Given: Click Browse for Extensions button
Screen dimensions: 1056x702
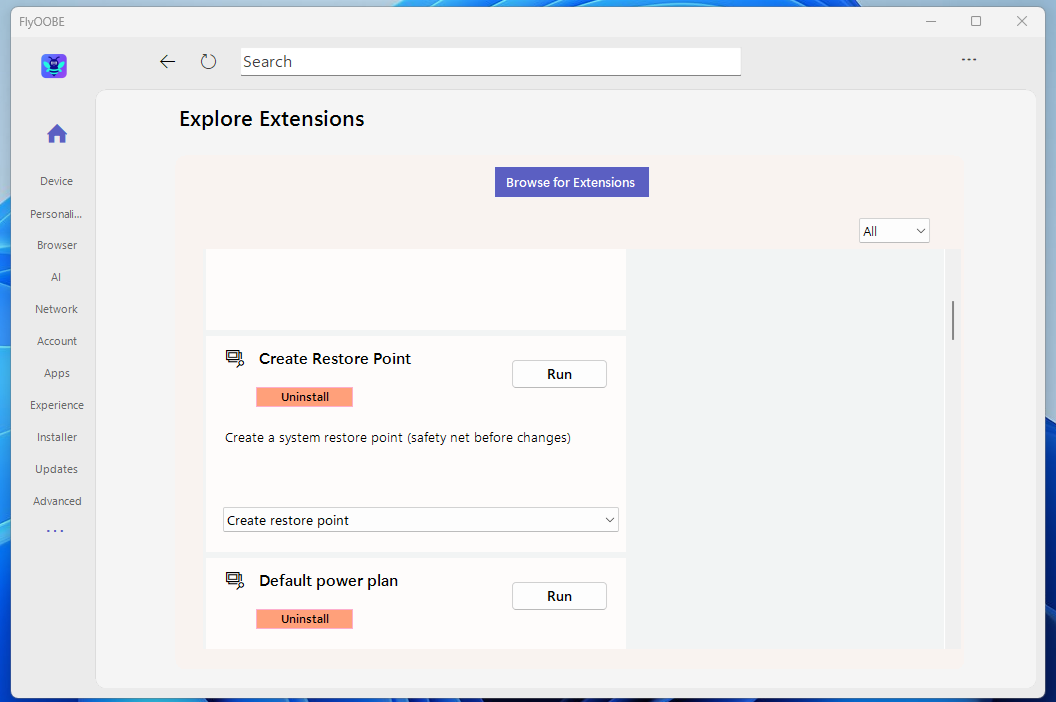Looking at the screenshot, I should click(571, 182).
